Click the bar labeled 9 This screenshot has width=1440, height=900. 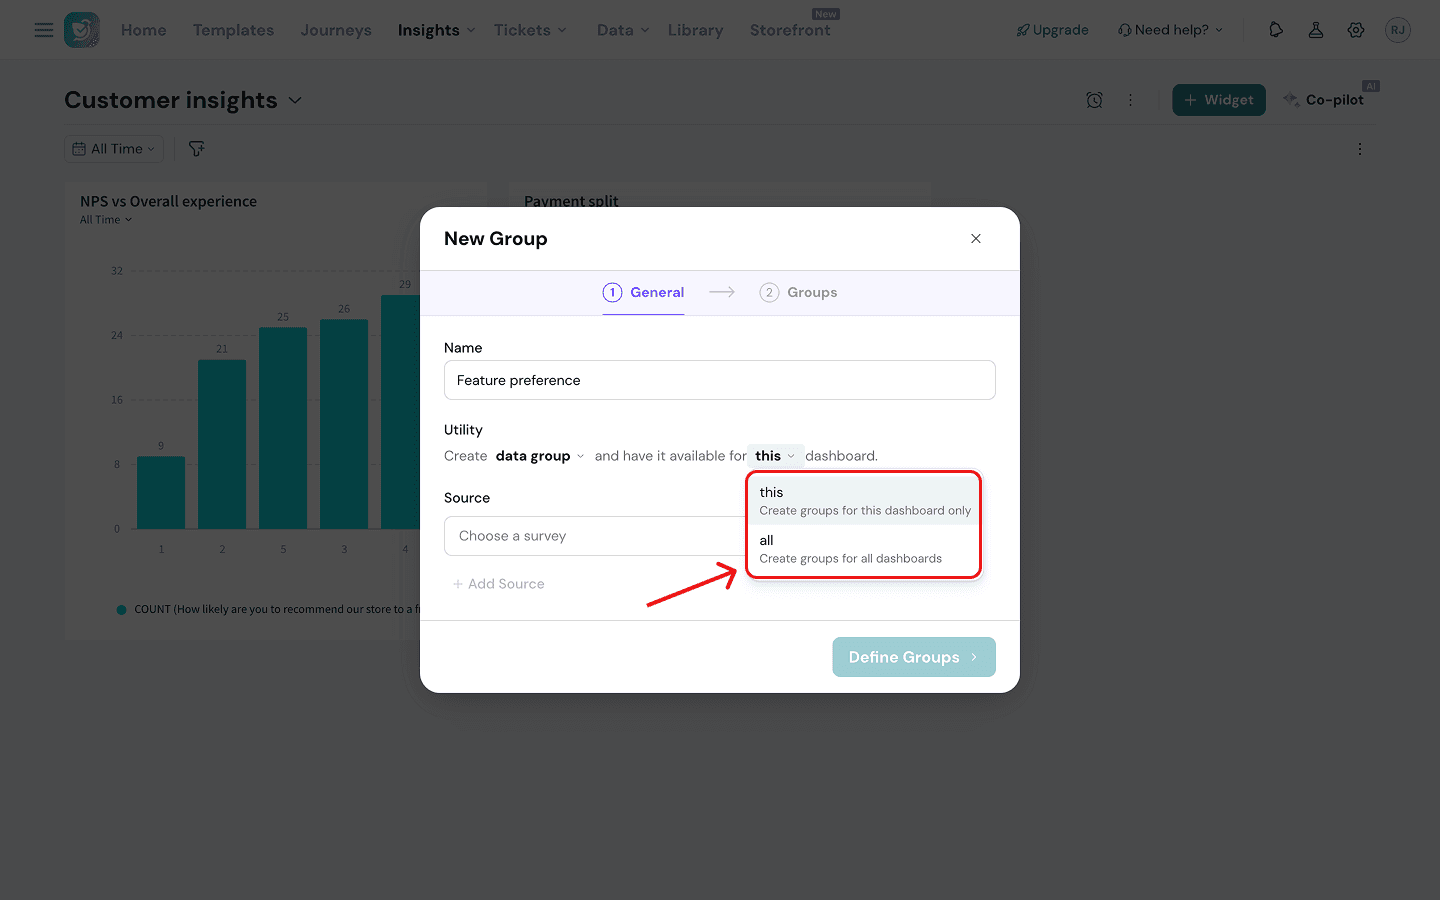[161, 493]
